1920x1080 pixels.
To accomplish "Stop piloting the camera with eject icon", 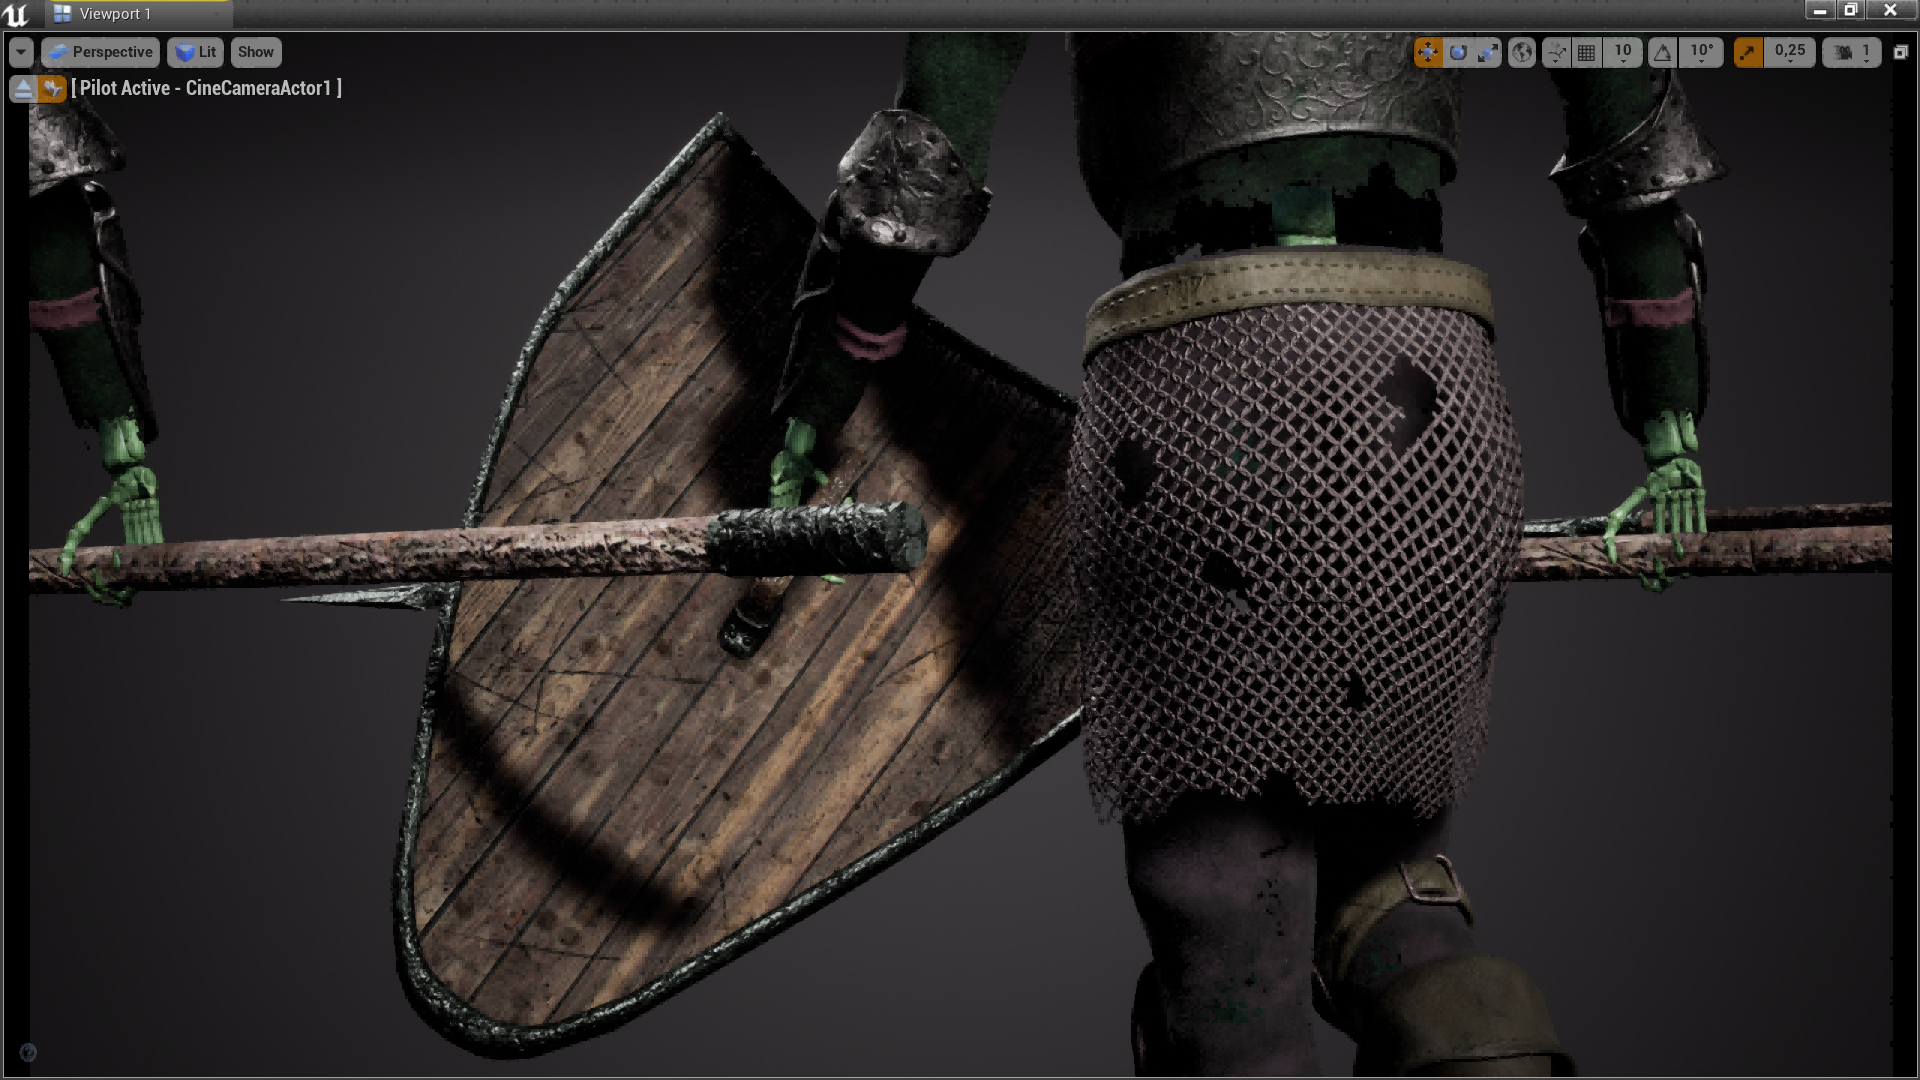I will tap(23, 89).
